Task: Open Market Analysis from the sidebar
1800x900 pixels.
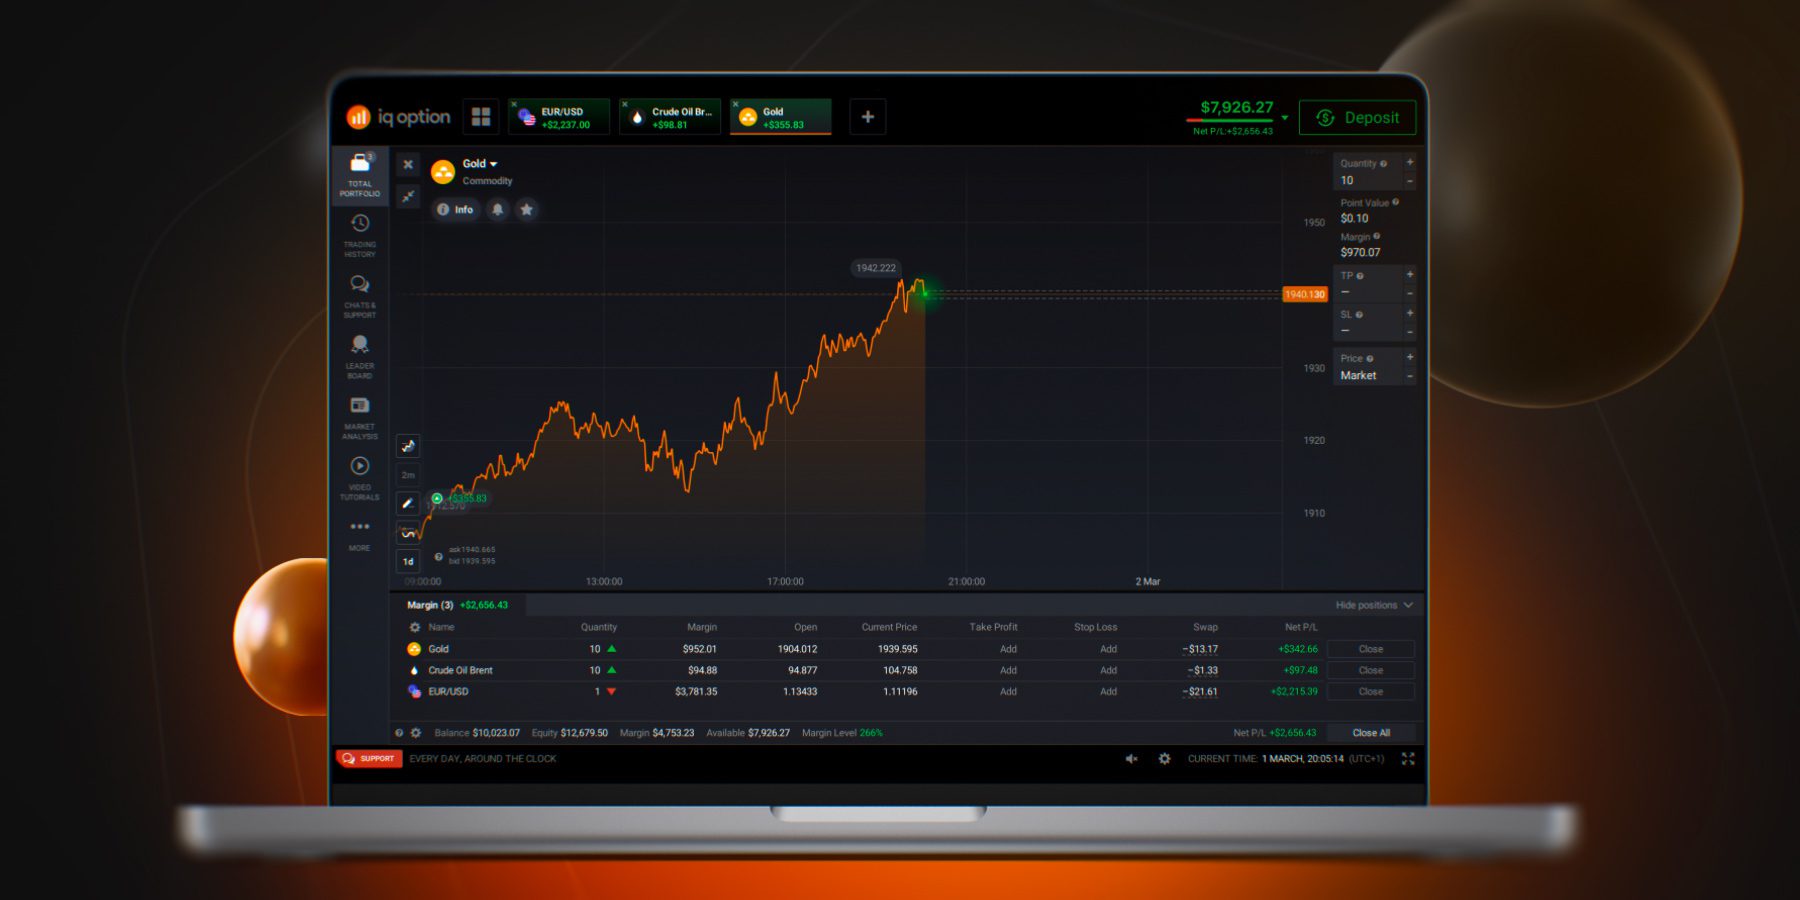Action: pos(360,418)
